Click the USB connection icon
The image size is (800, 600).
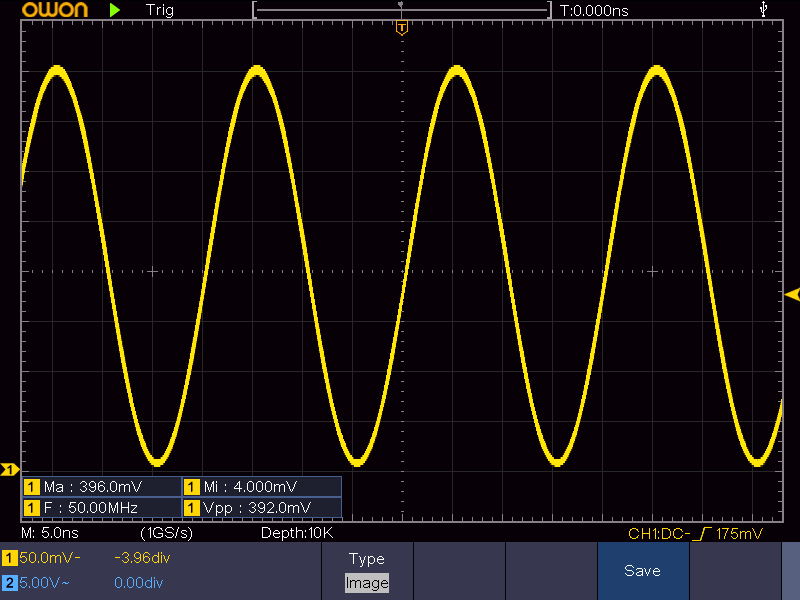tap(763, 9)
